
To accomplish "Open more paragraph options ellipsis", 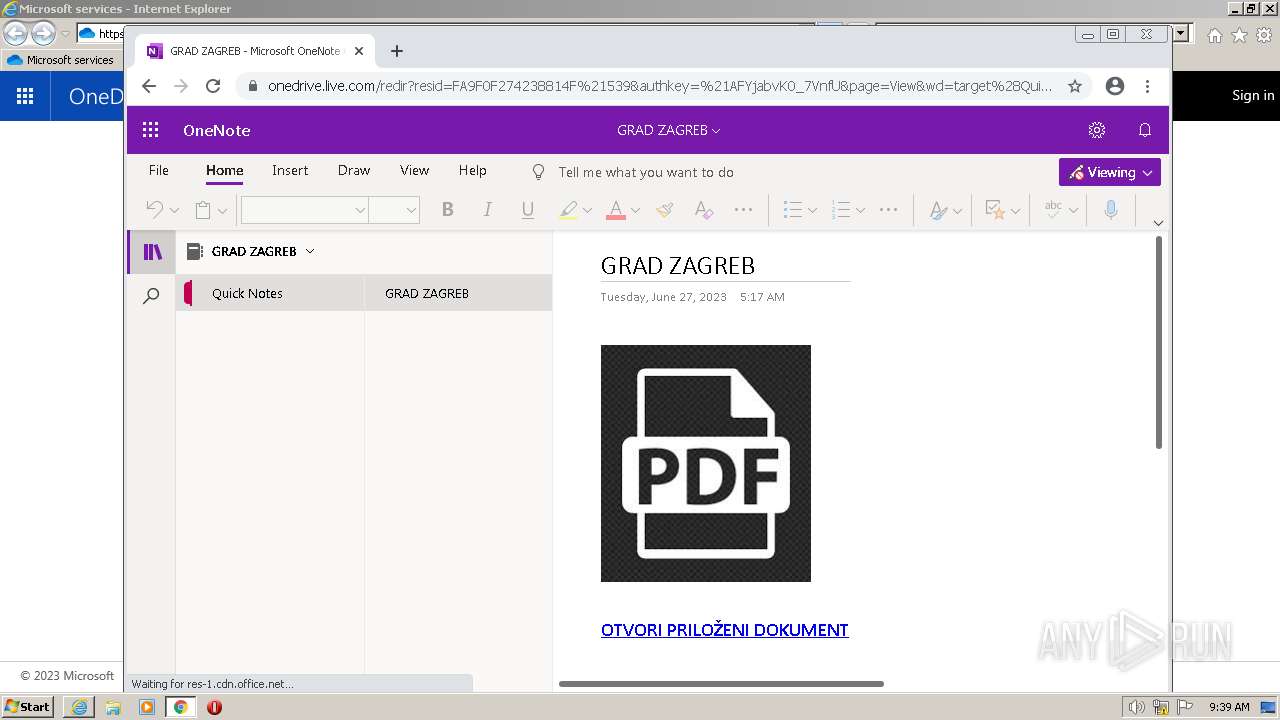I will coord(888,209).
